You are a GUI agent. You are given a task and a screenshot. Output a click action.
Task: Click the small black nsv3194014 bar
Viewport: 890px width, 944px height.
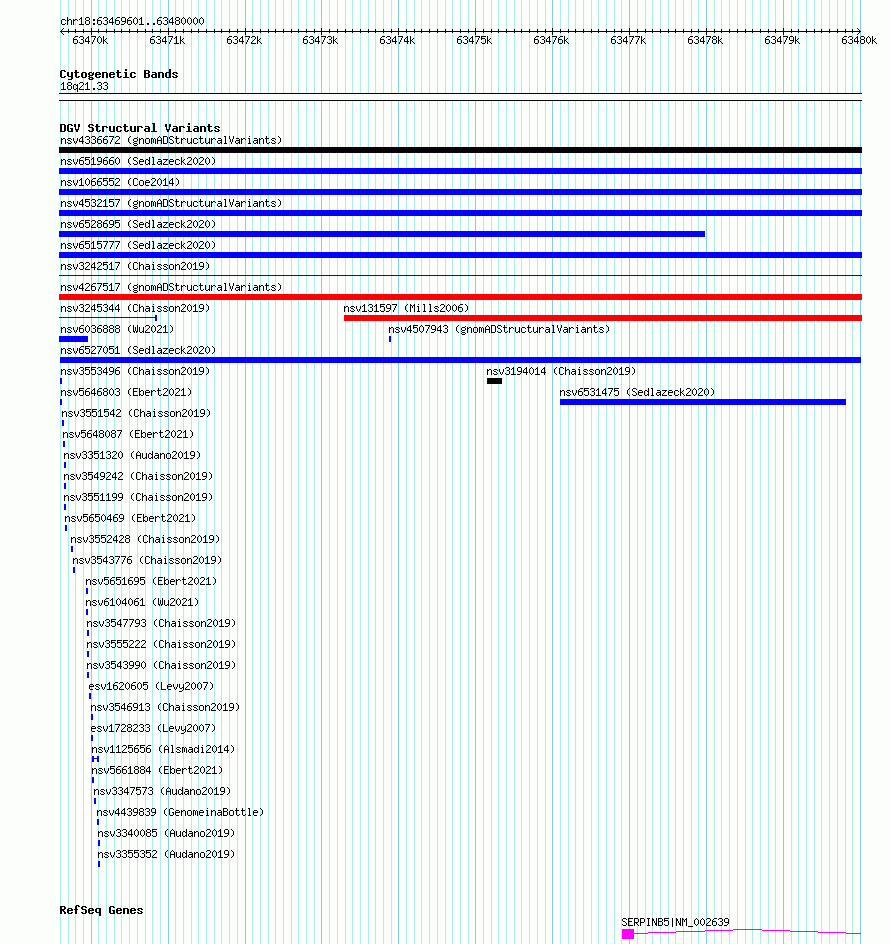[494, 381]
